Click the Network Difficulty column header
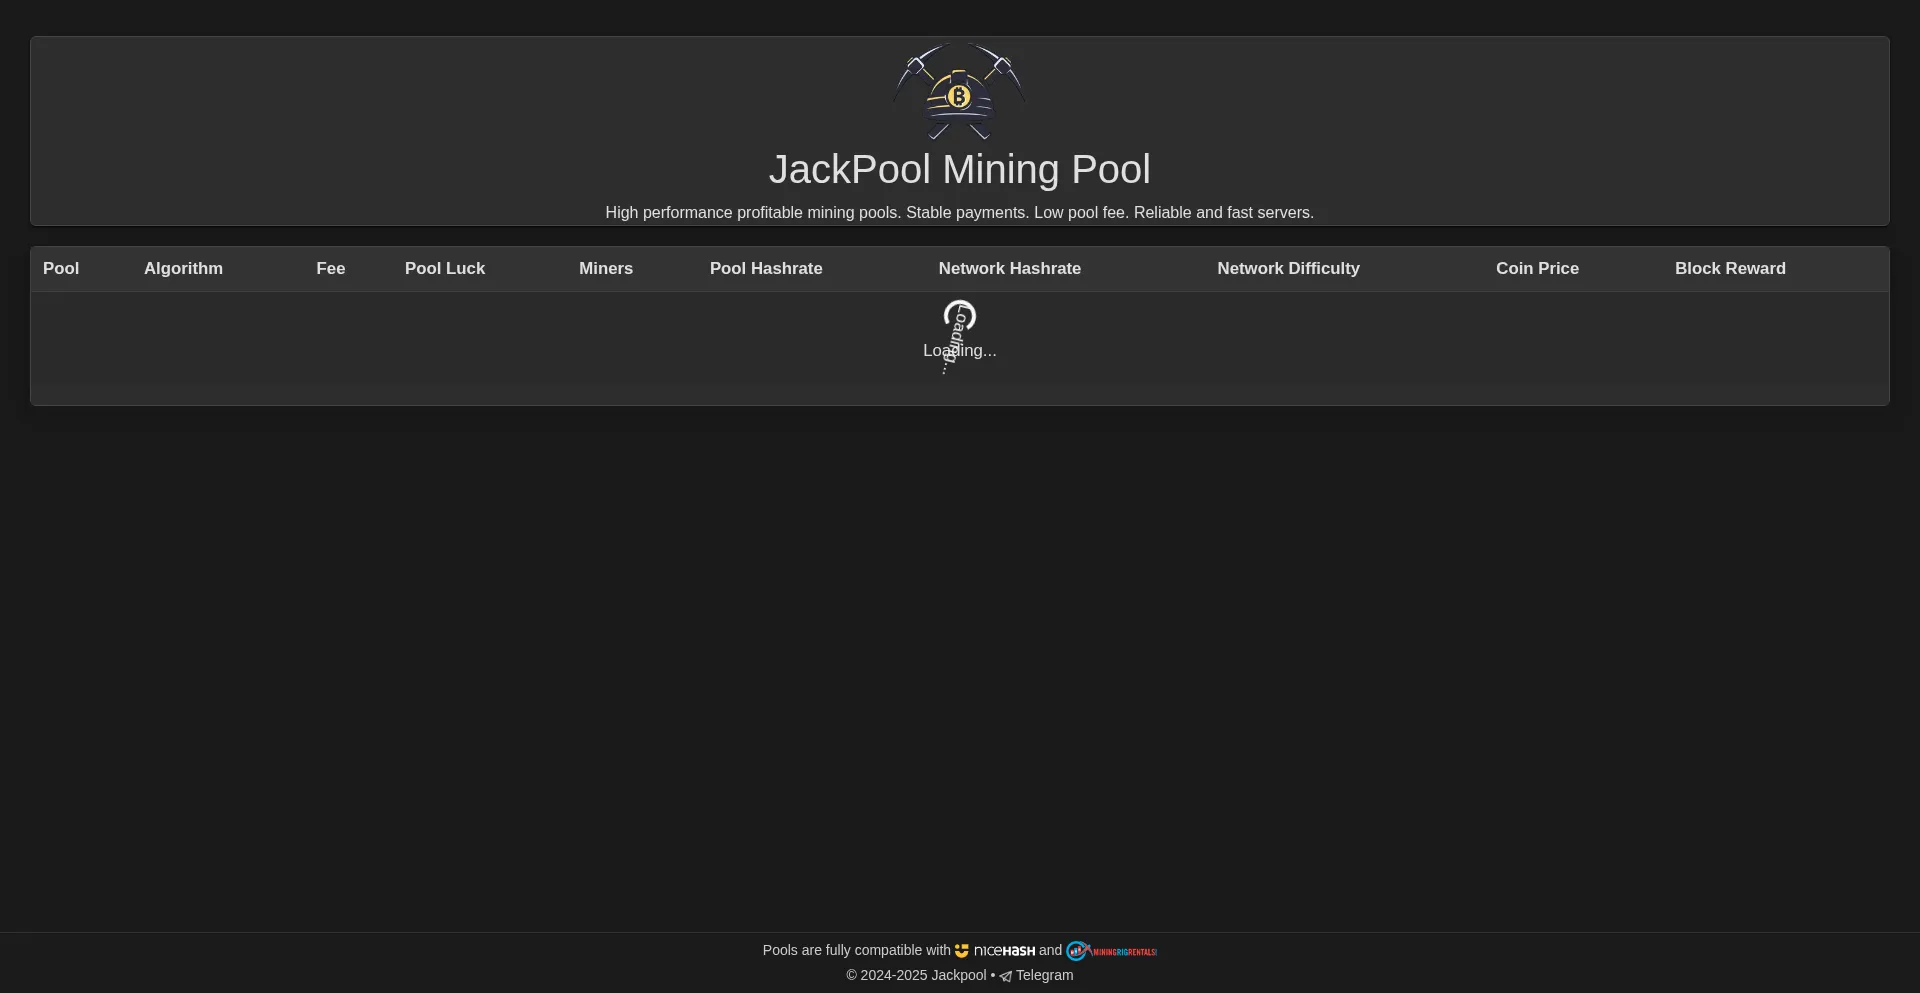This screenshot has width=1920, height=993. (x=1288, y=268)
